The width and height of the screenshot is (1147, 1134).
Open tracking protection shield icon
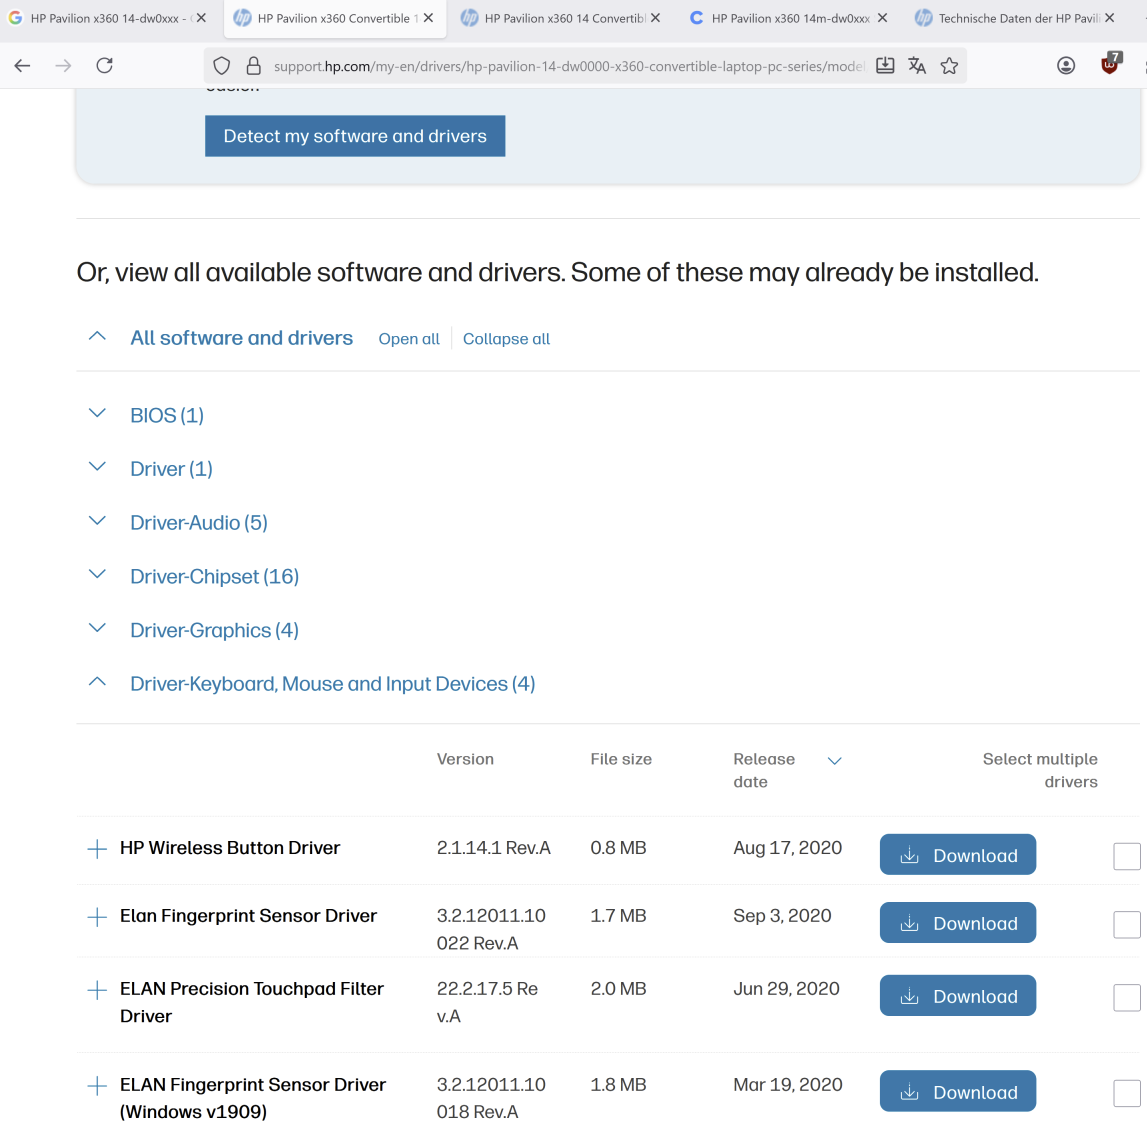click(x=222, y=66)
